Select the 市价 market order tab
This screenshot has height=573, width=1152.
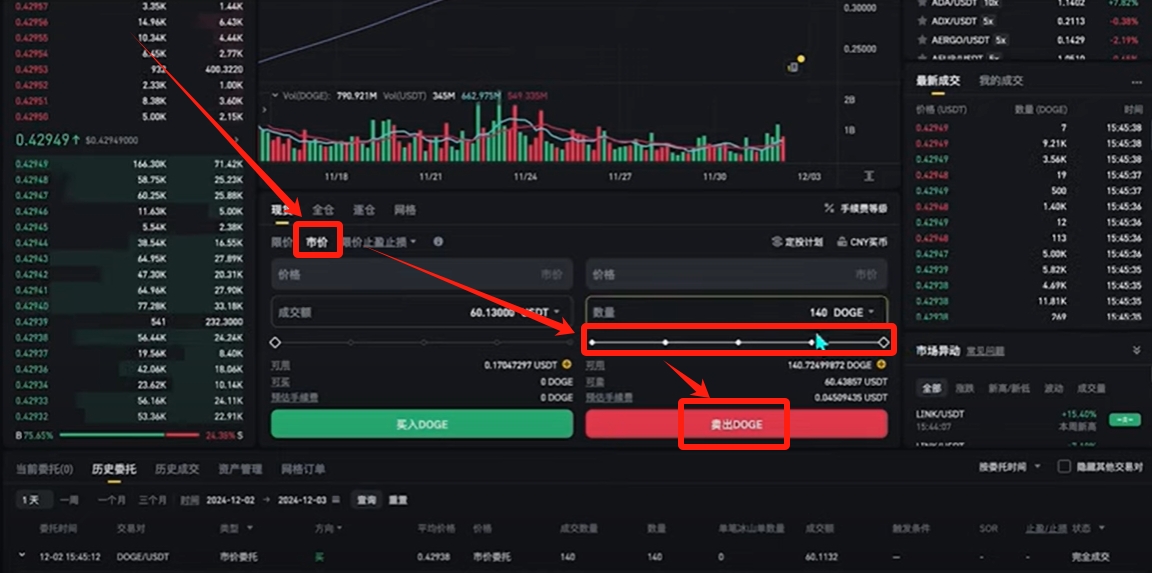coord(316,242)
